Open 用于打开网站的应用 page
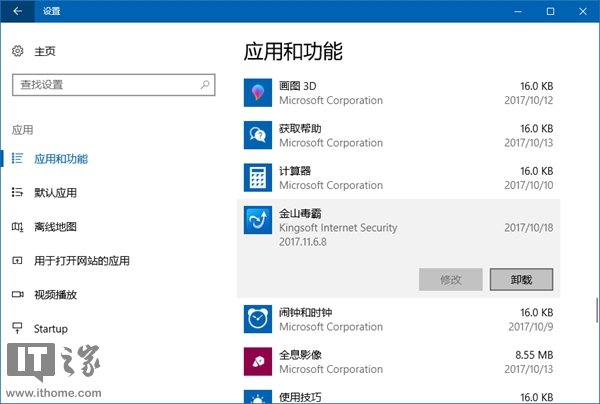600x404 pixels. [x=82, y=261]
